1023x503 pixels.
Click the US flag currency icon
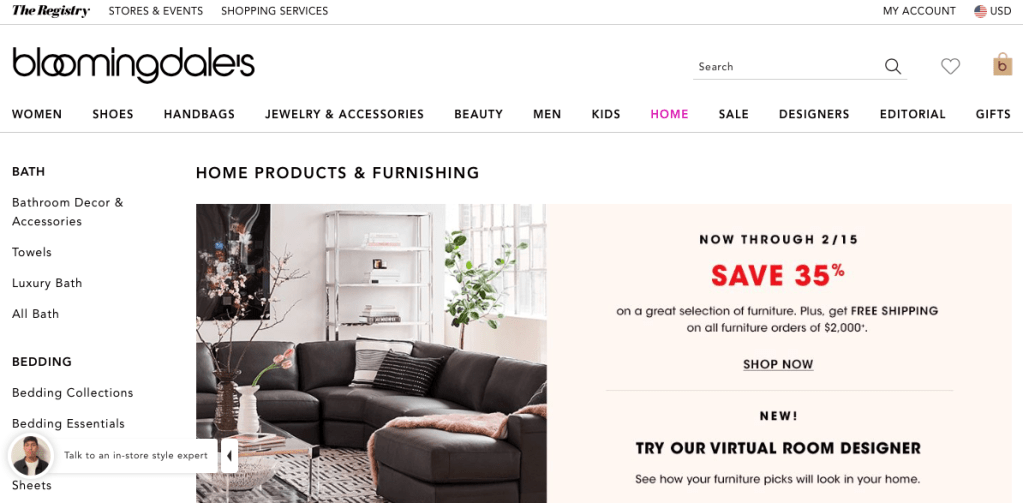click(980, 11)
